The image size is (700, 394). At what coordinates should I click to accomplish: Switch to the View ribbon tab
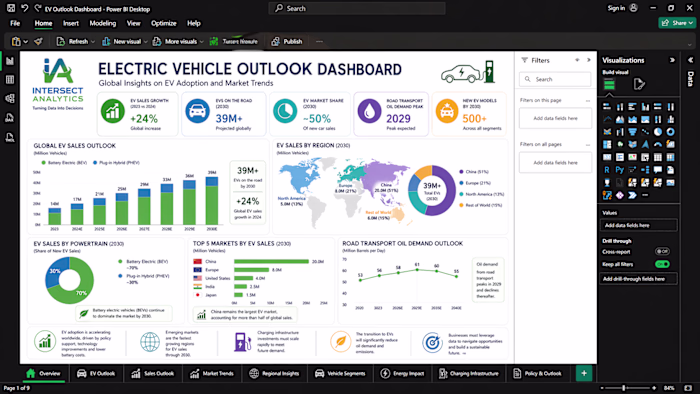(x=133, y=23)
